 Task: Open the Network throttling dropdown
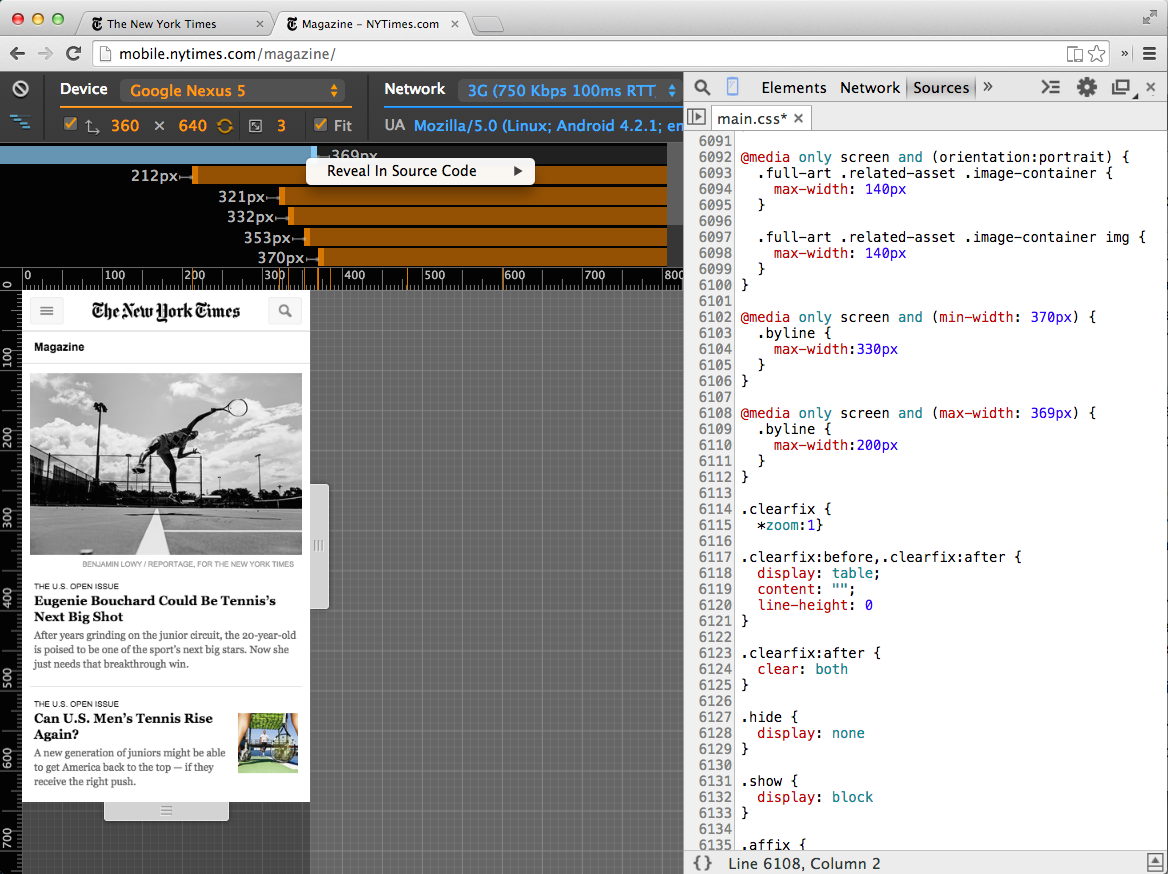[x=572, y=91]
